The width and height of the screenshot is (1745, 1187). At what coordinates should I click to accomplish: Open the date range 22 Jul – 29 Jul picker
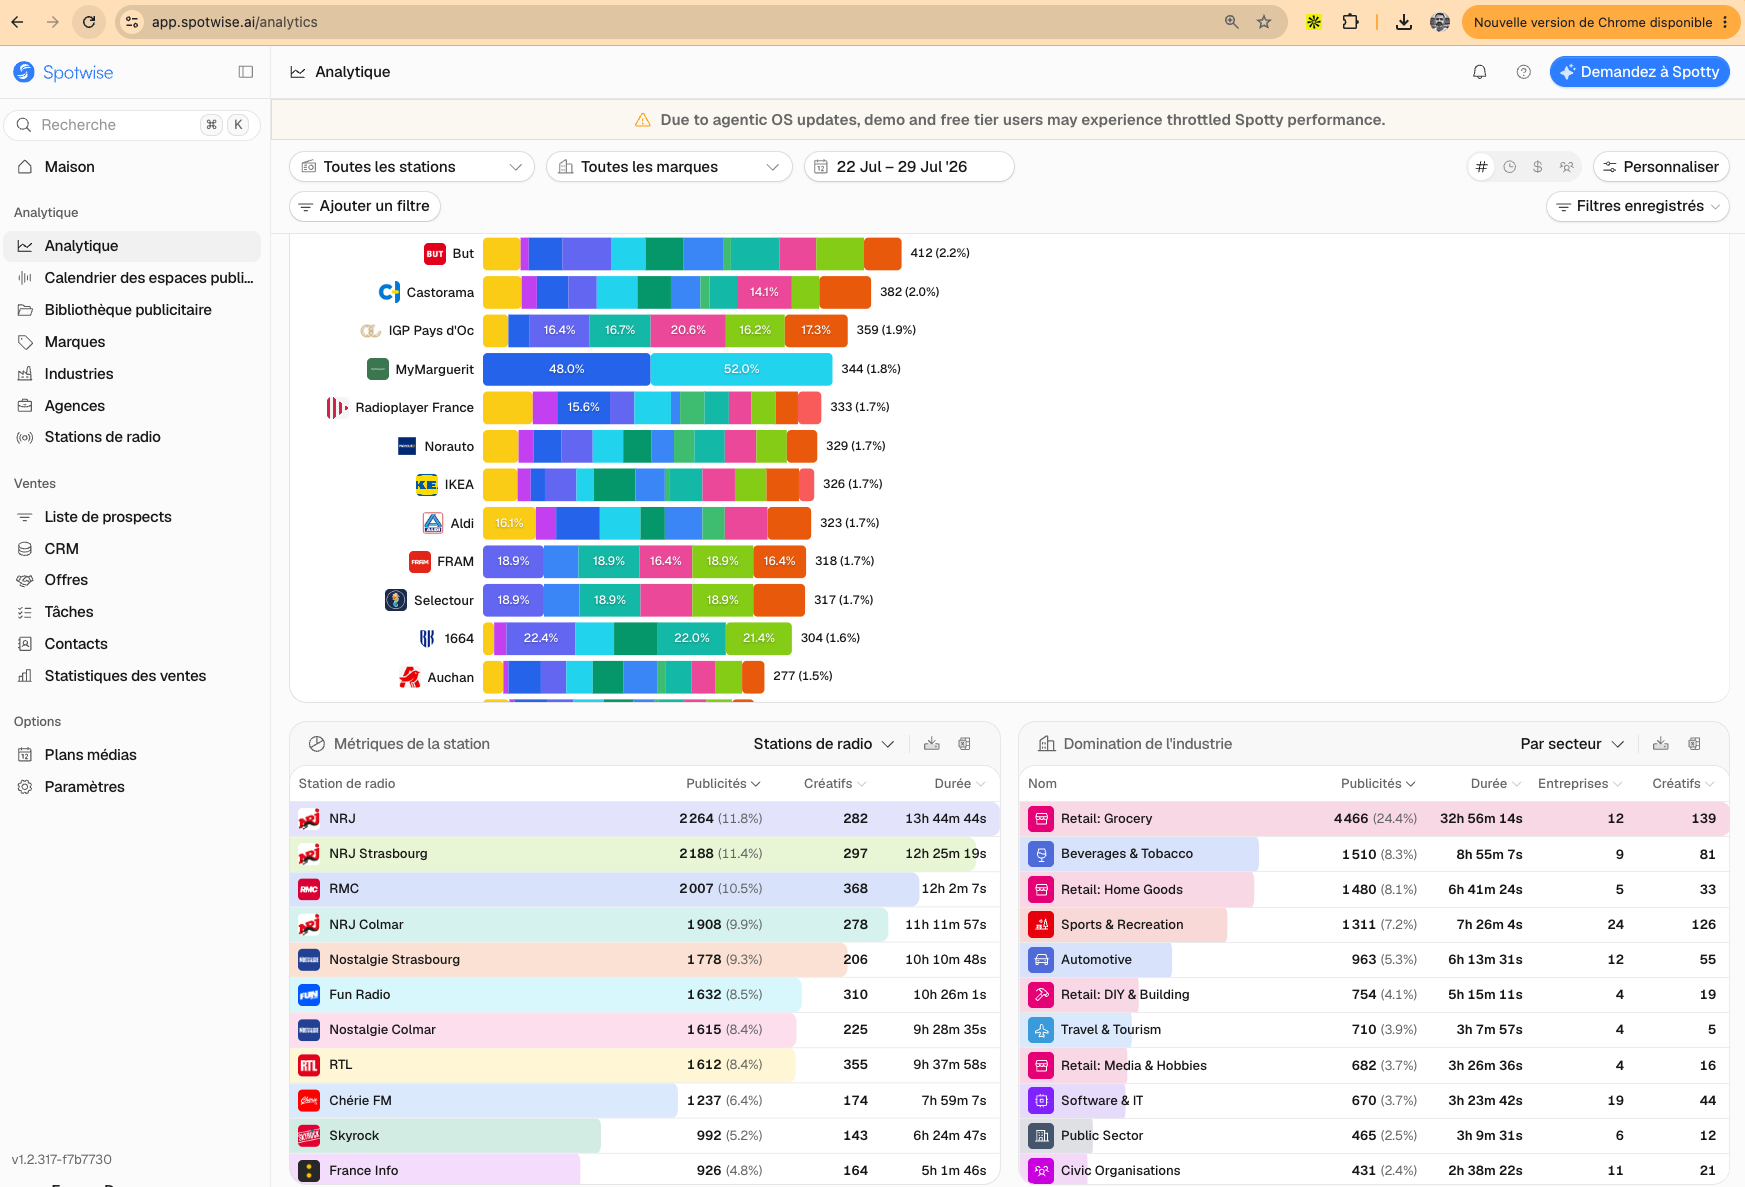pos(909,167)
